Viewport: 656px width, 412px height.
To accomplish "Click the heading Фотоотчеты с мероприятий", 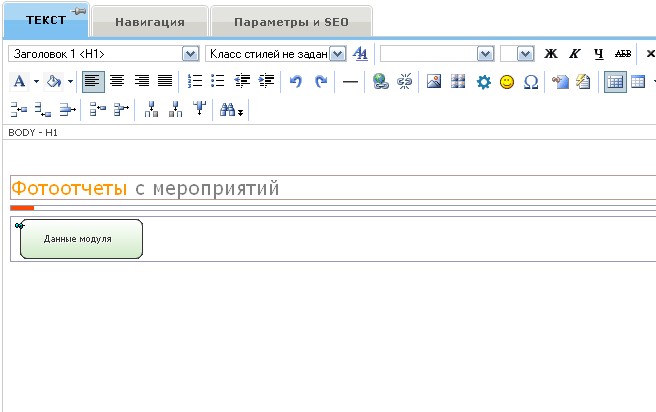I will coord(145,188).
